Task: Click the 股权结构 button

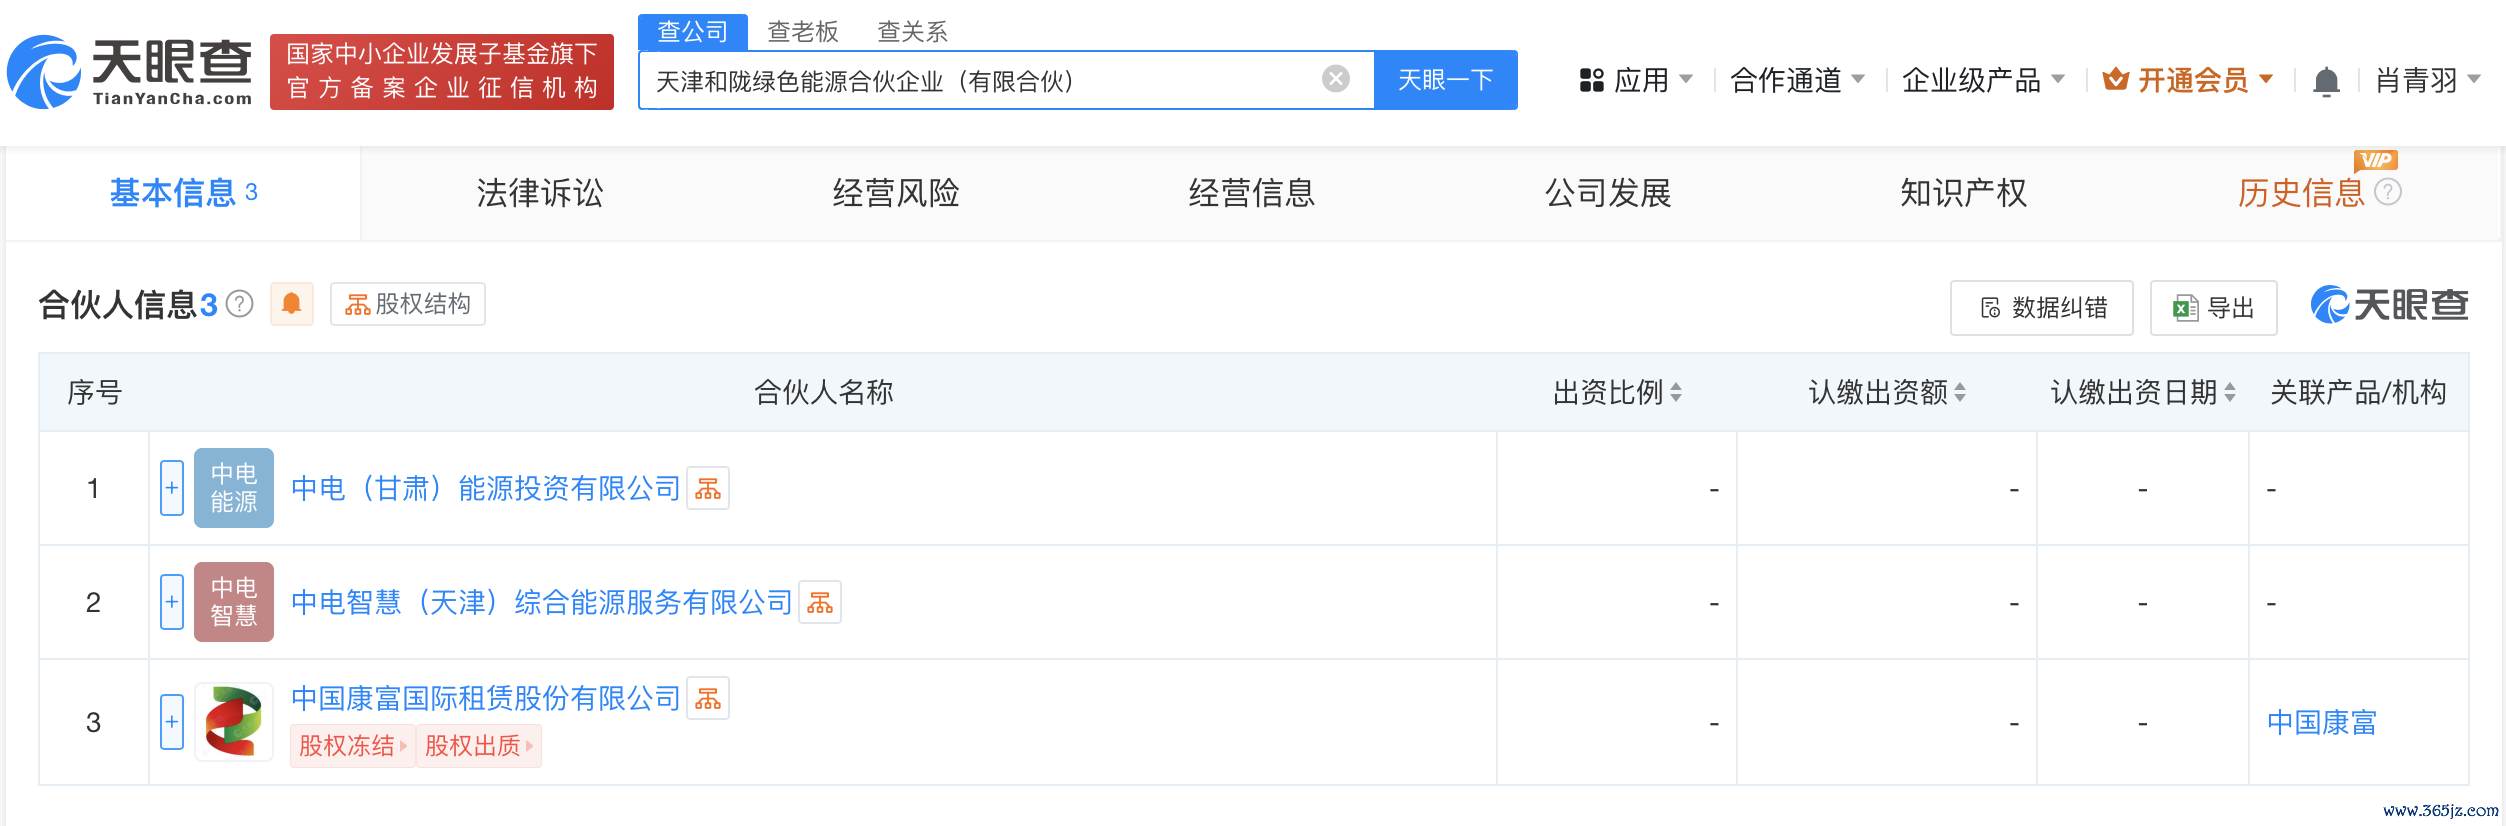Action: (408, 304)
